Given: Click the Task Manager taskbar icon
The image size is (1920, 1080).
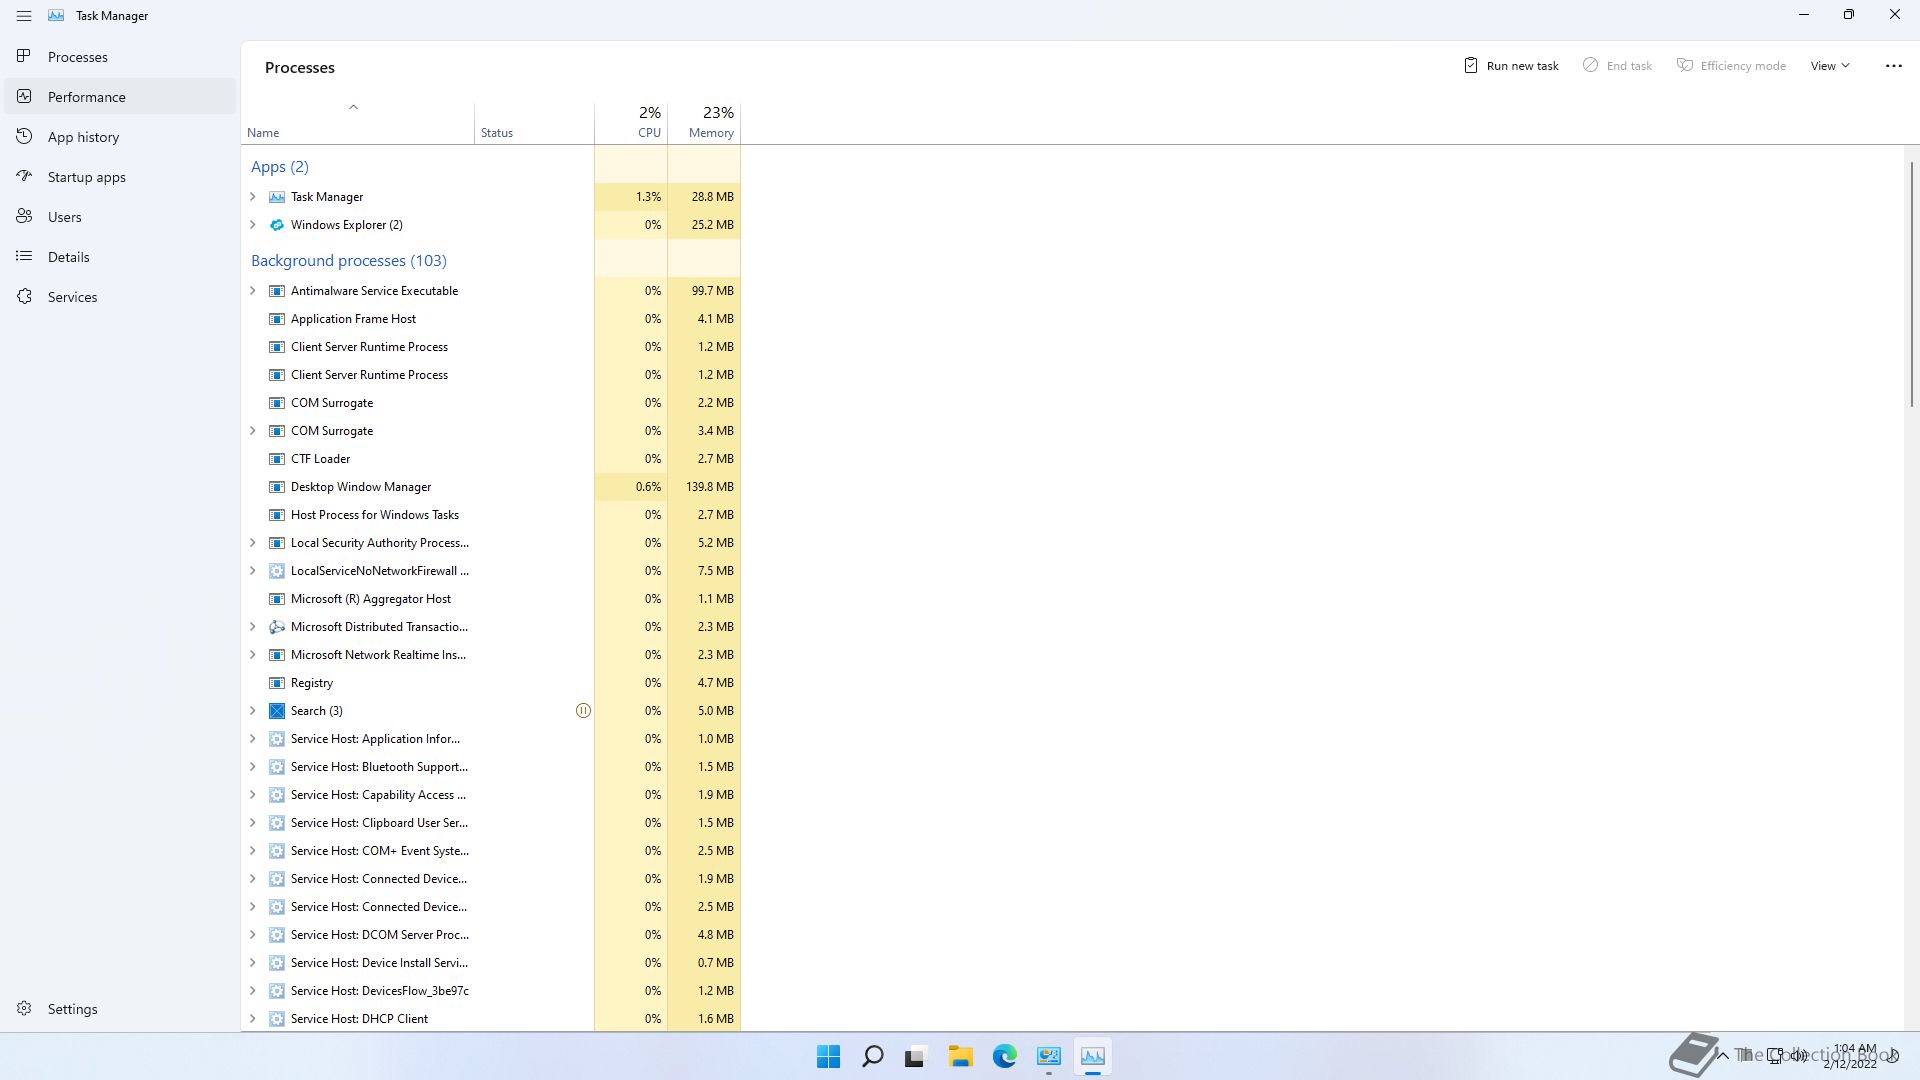Looking at the screenshot, I should (1092, 1057).
